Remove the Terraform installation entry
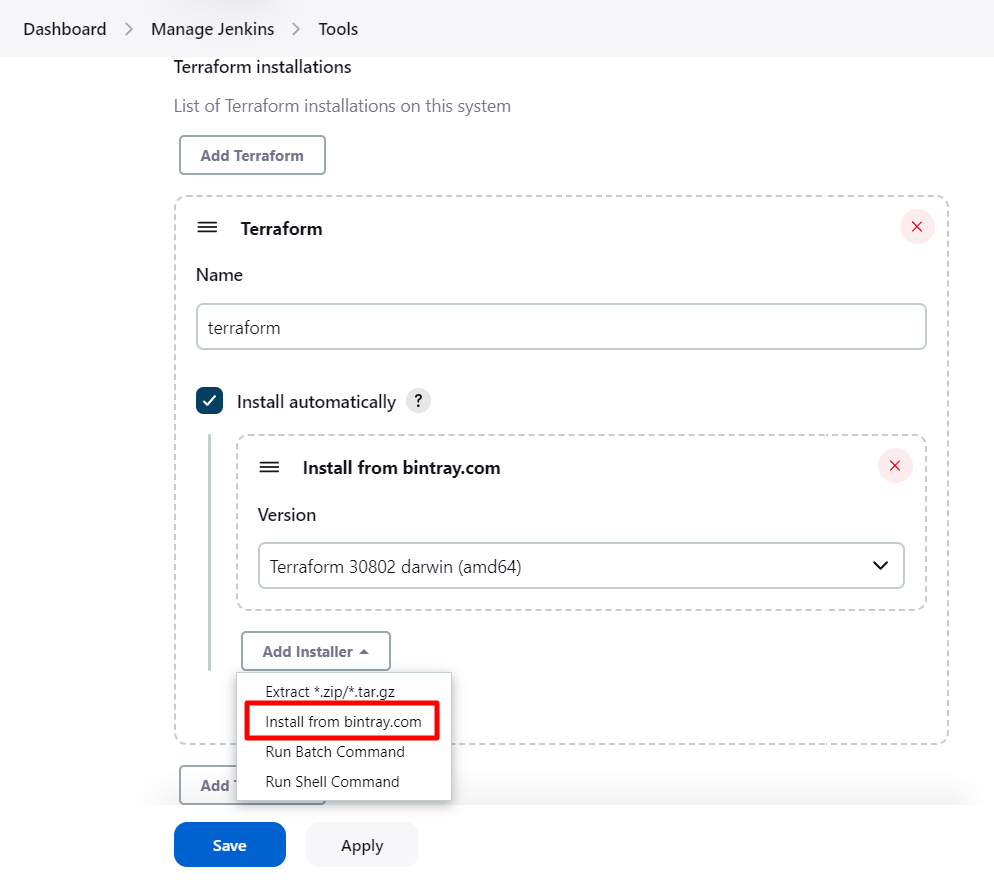The image size is (994, 892). tap(917, 227)
